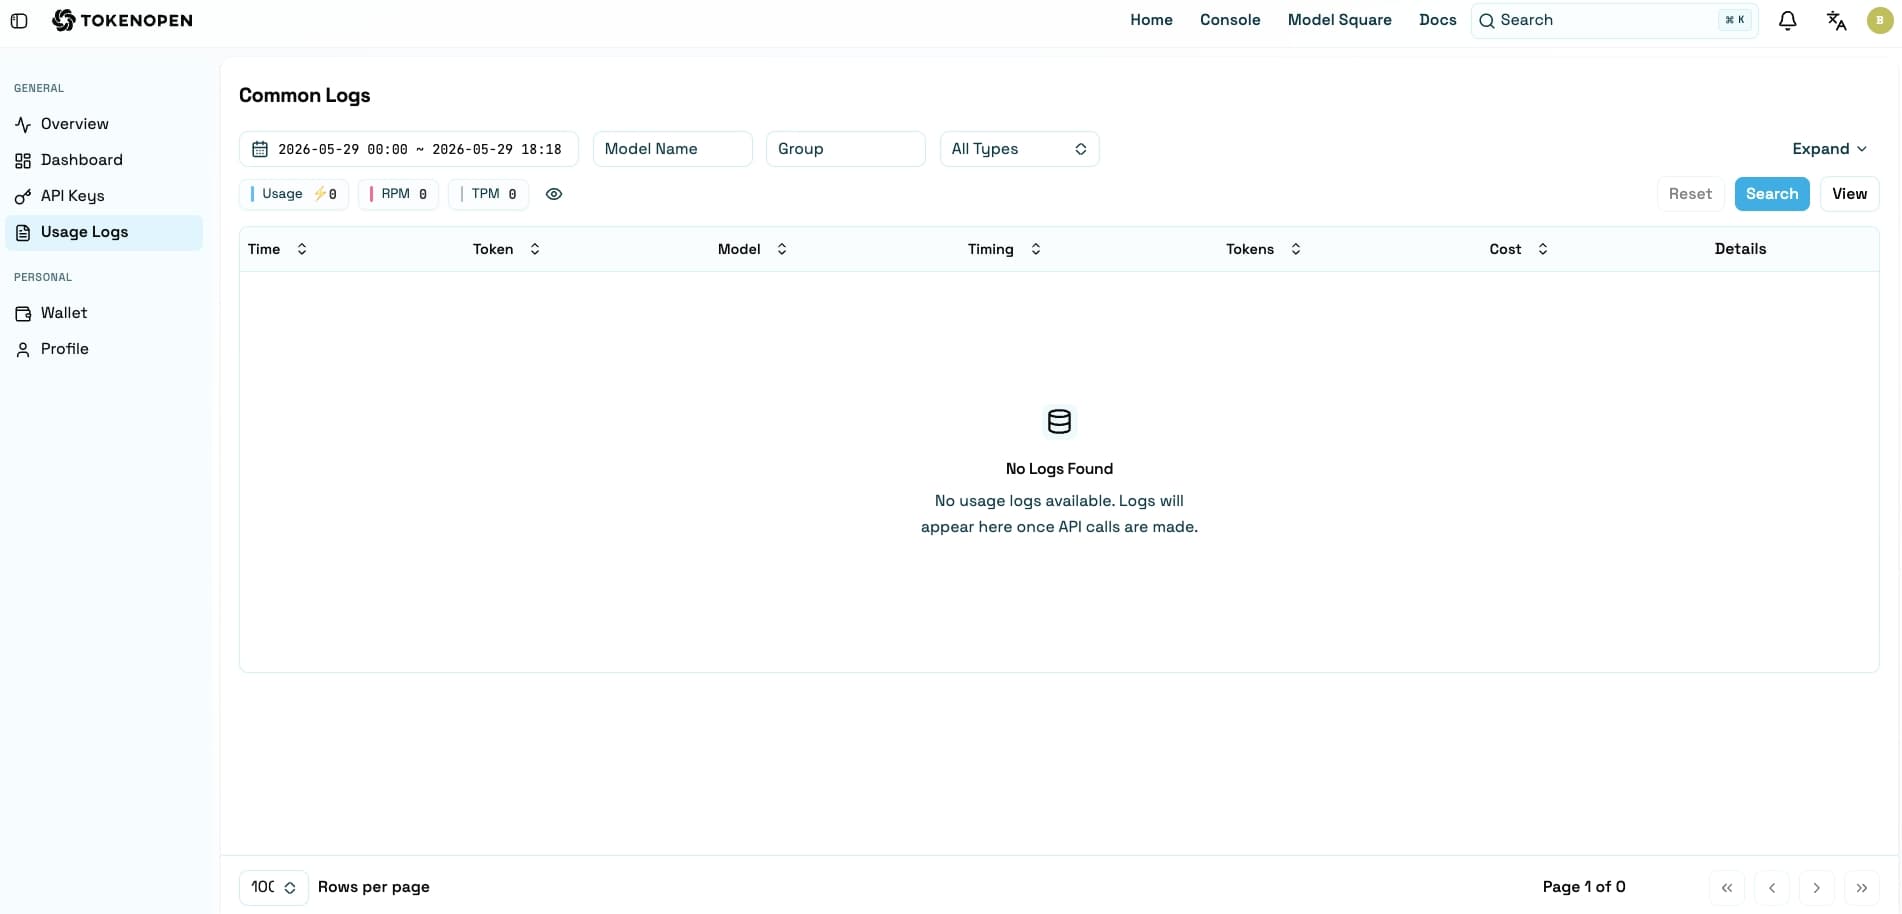Click the calendar icon in date range
Image resolution: width=1902 pixels, height=914 pixels.
pos(260,149)
